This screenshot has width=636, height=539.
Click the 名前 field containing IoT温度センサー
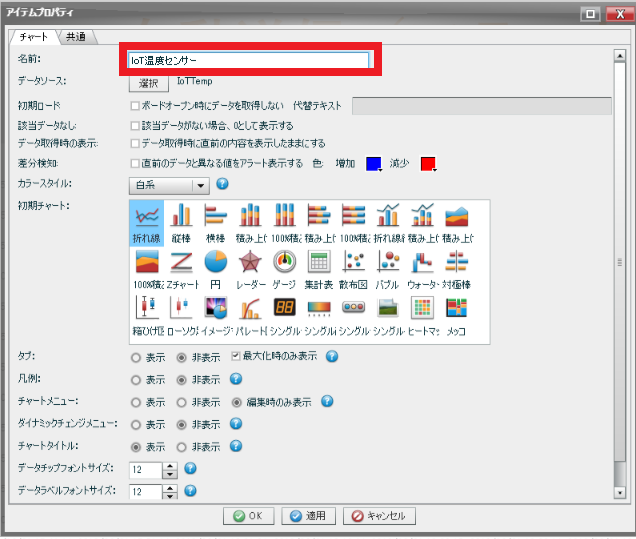coord(248,60)
